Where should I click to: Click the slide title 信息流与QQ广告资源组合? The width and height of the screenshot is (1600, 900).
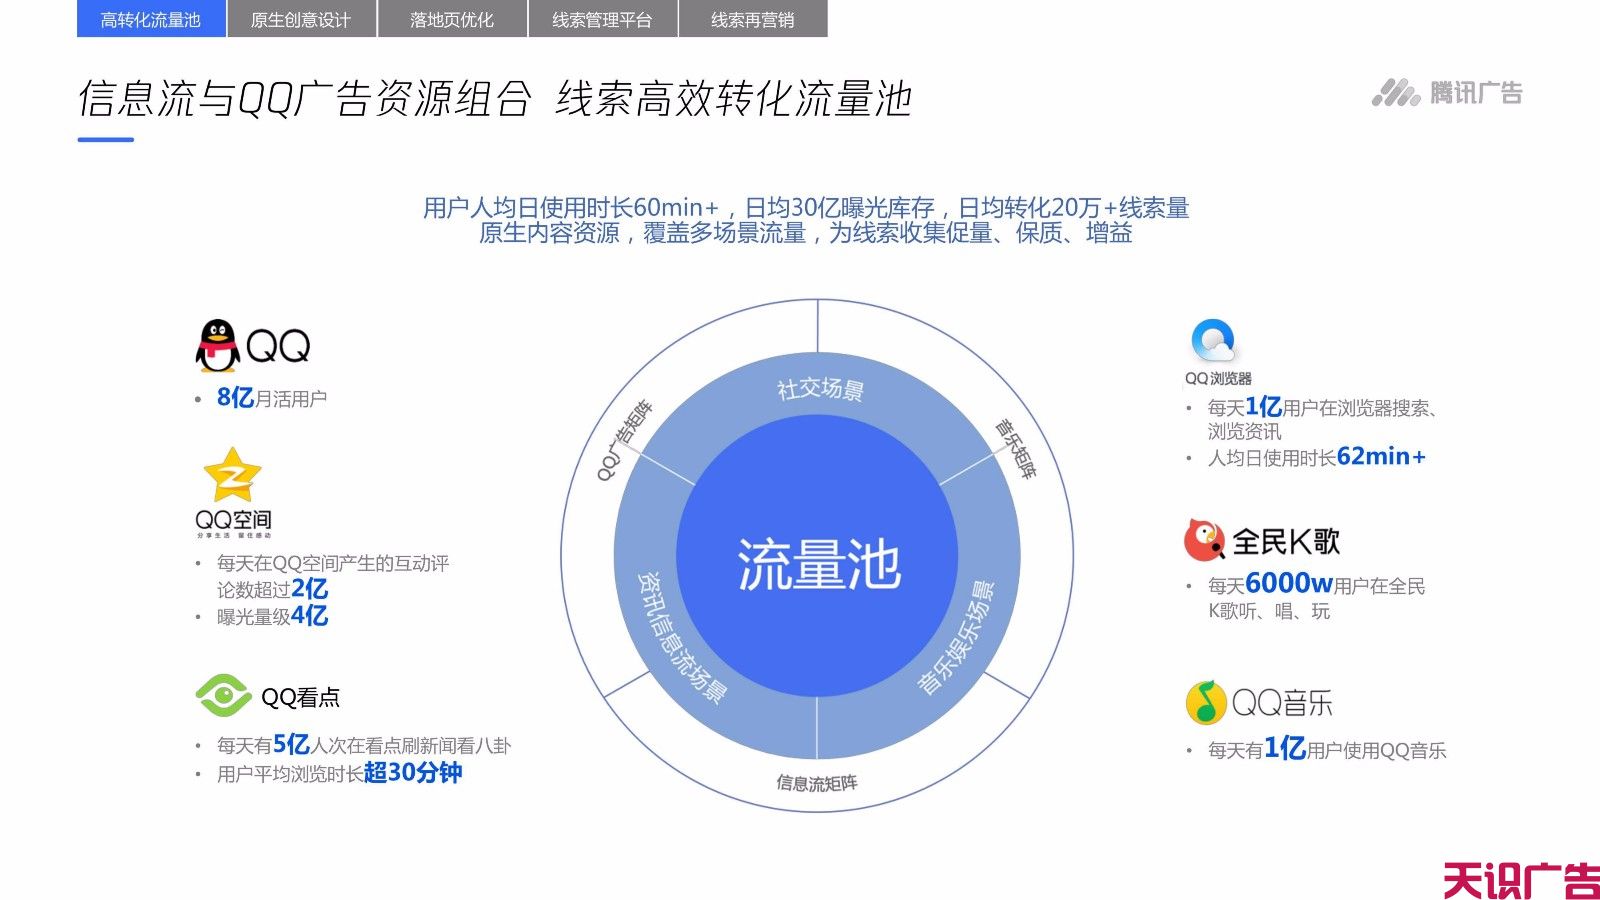pyautogui.click(x=304, y=99)
